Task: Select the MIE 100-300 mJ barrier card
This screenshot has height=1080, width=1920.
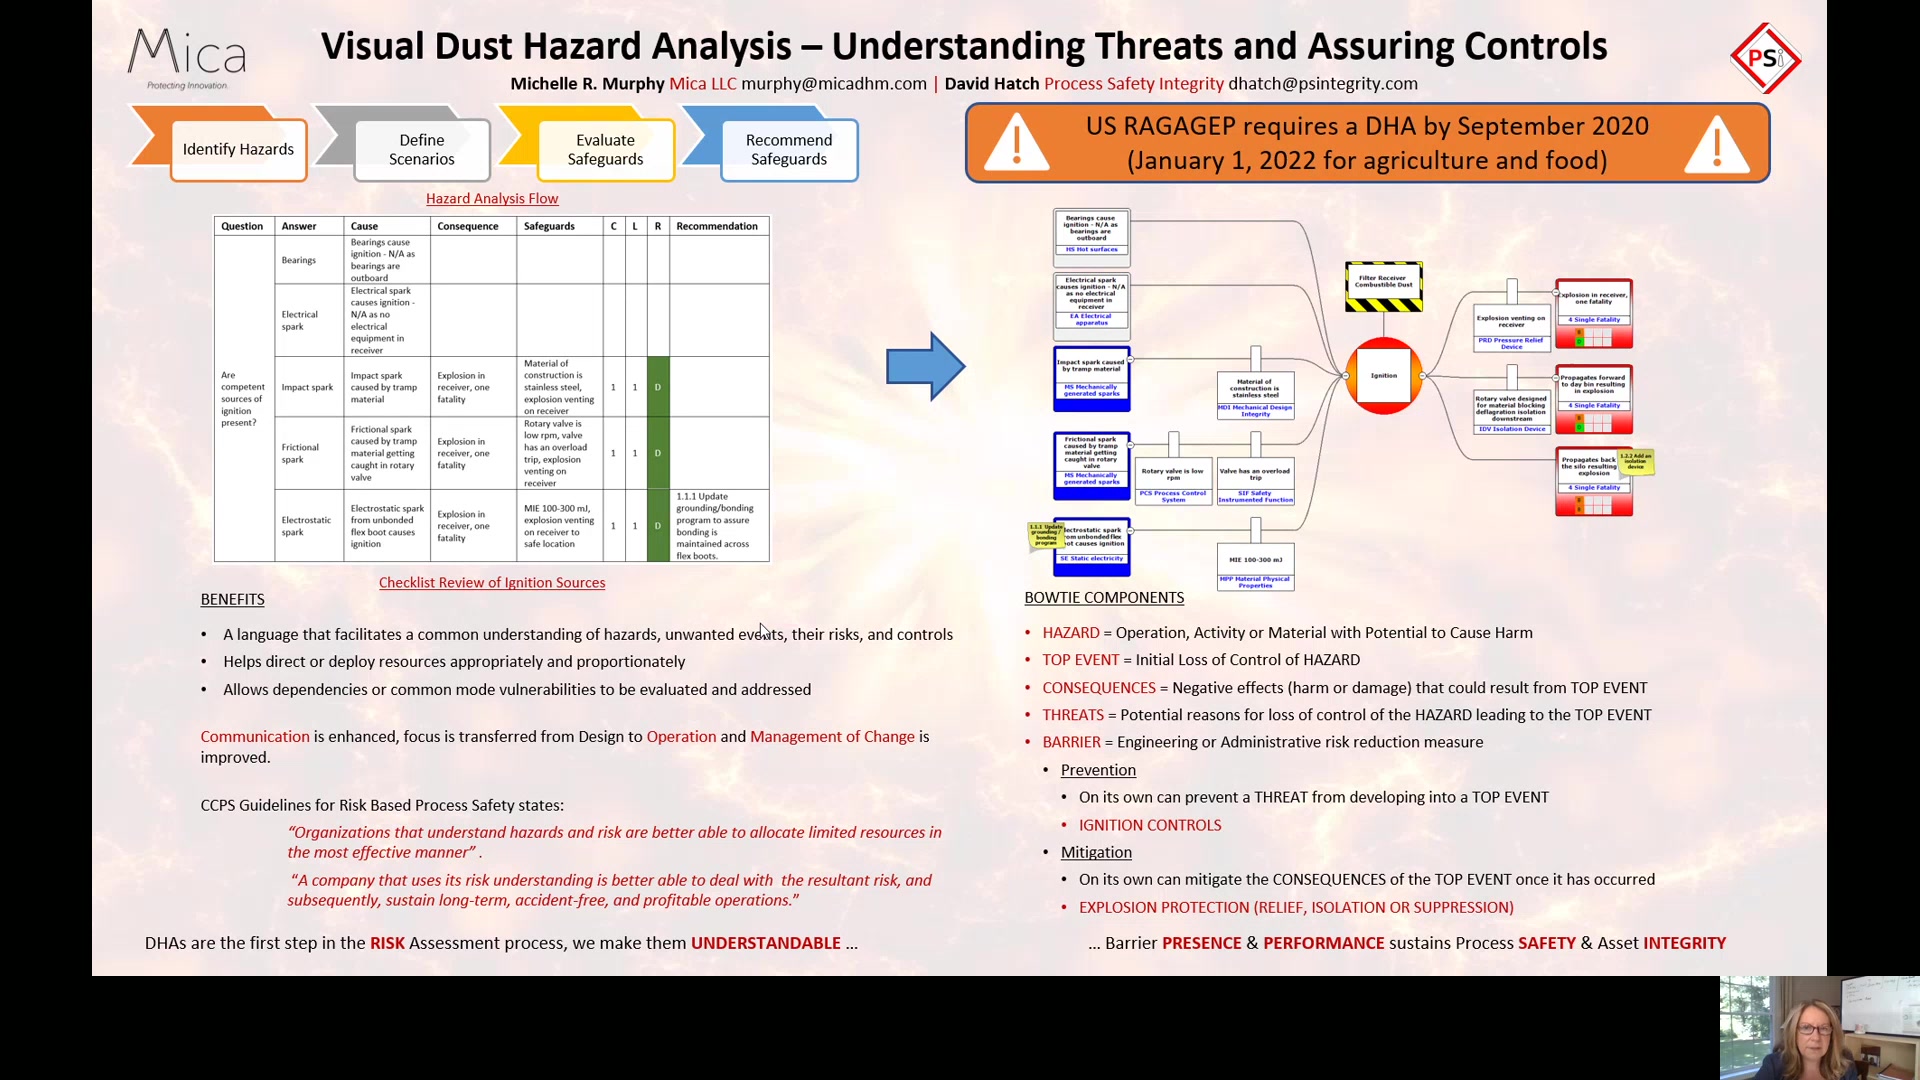Action: (1255, 567)
